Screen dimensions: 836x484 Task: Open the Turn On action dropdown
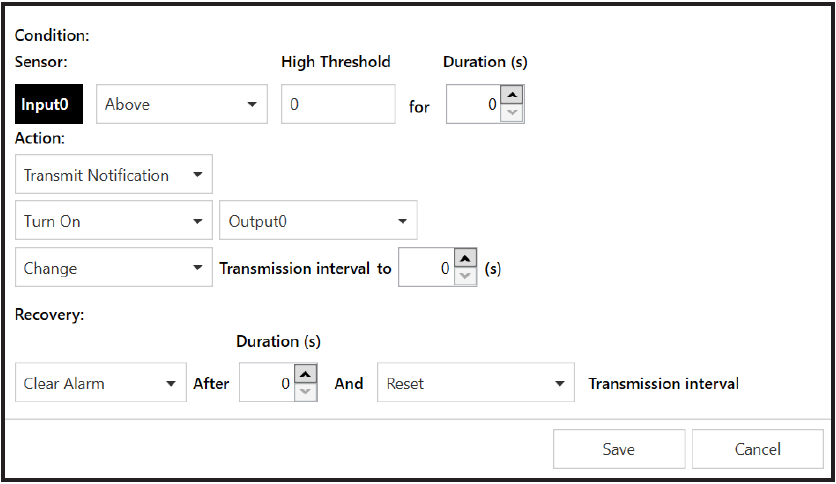[x=114, y=221]
